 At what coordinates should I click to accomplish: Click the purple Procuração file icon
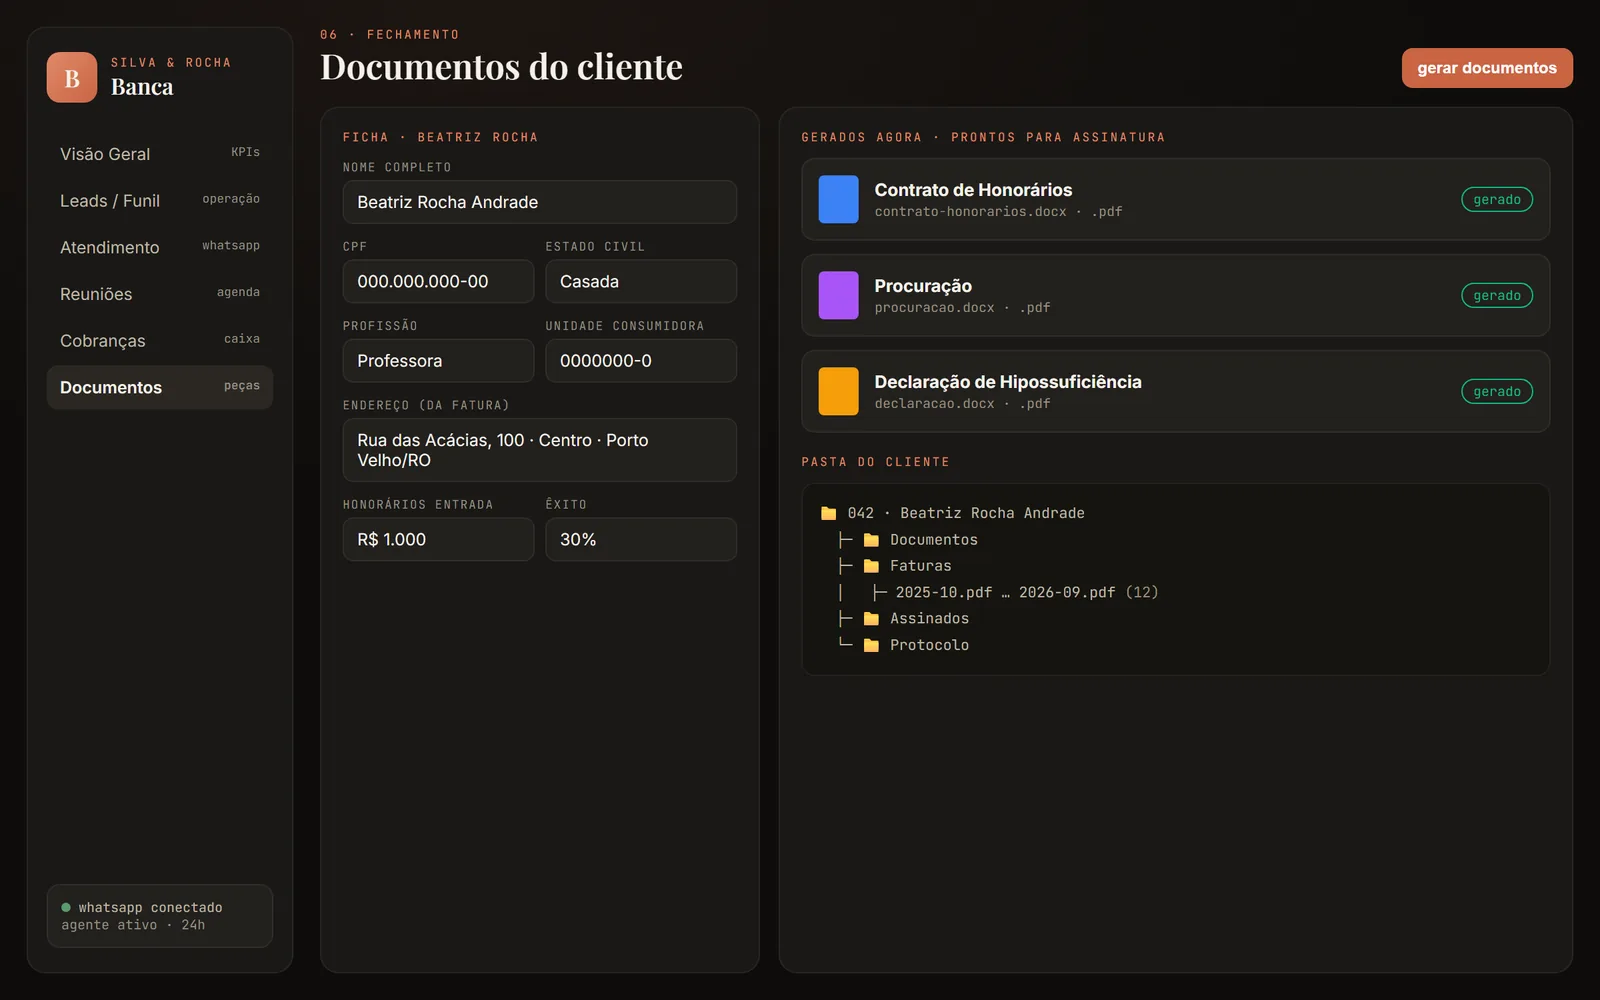(x=838, y=295)
